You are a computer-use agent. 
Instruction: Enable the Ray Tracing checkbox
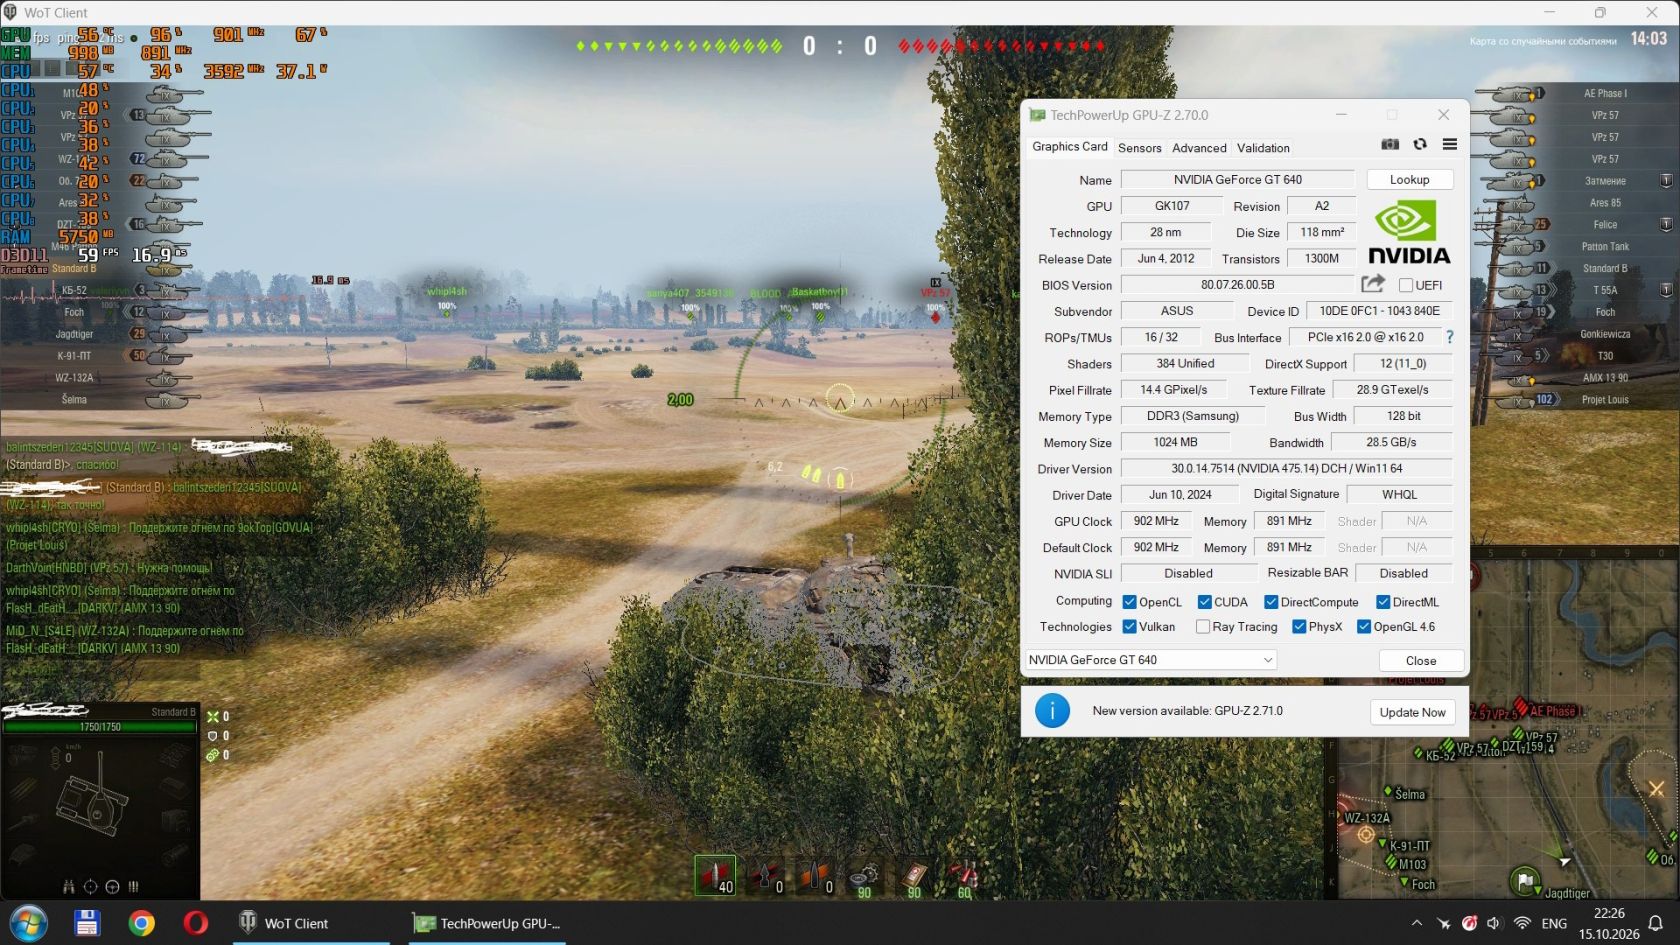click(1203, 627)
